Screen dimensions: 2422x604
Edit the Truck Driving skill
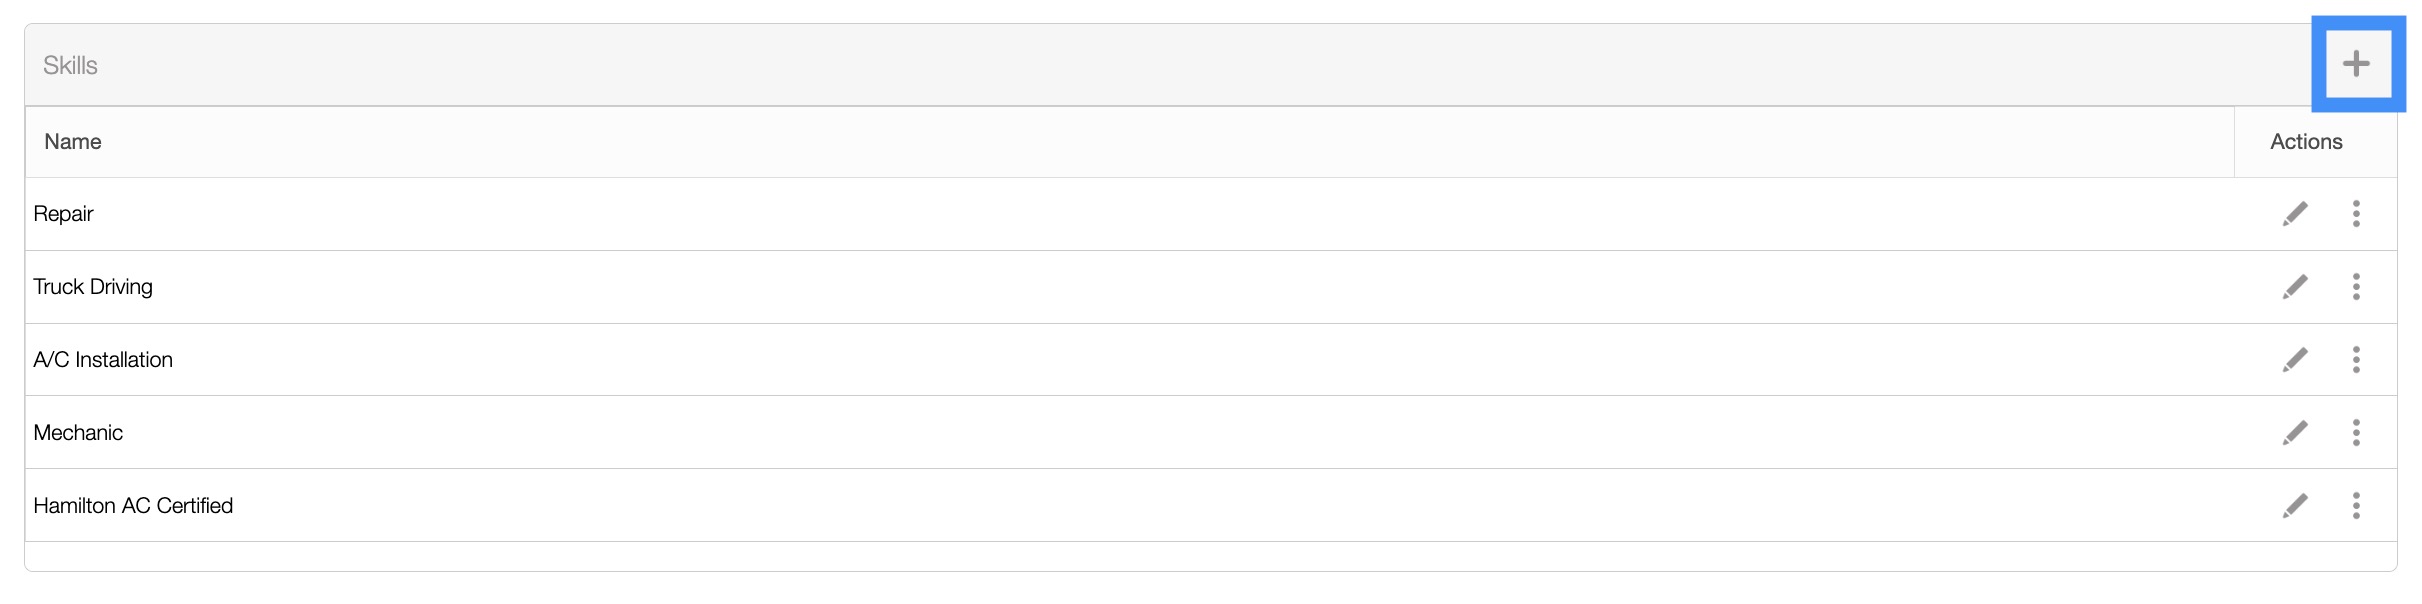(2295, 287)
